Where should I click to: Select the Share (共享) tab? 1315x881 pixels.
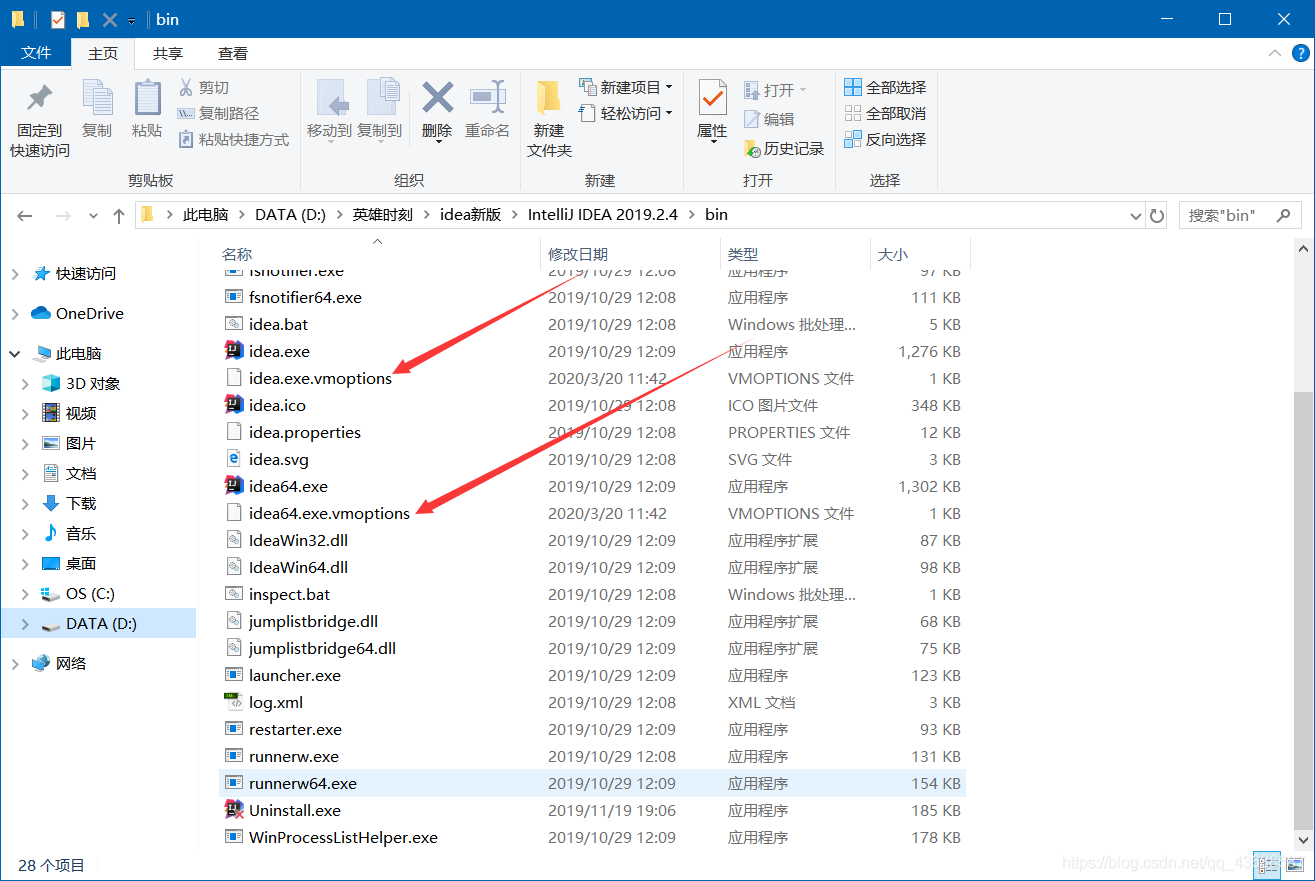168,53
